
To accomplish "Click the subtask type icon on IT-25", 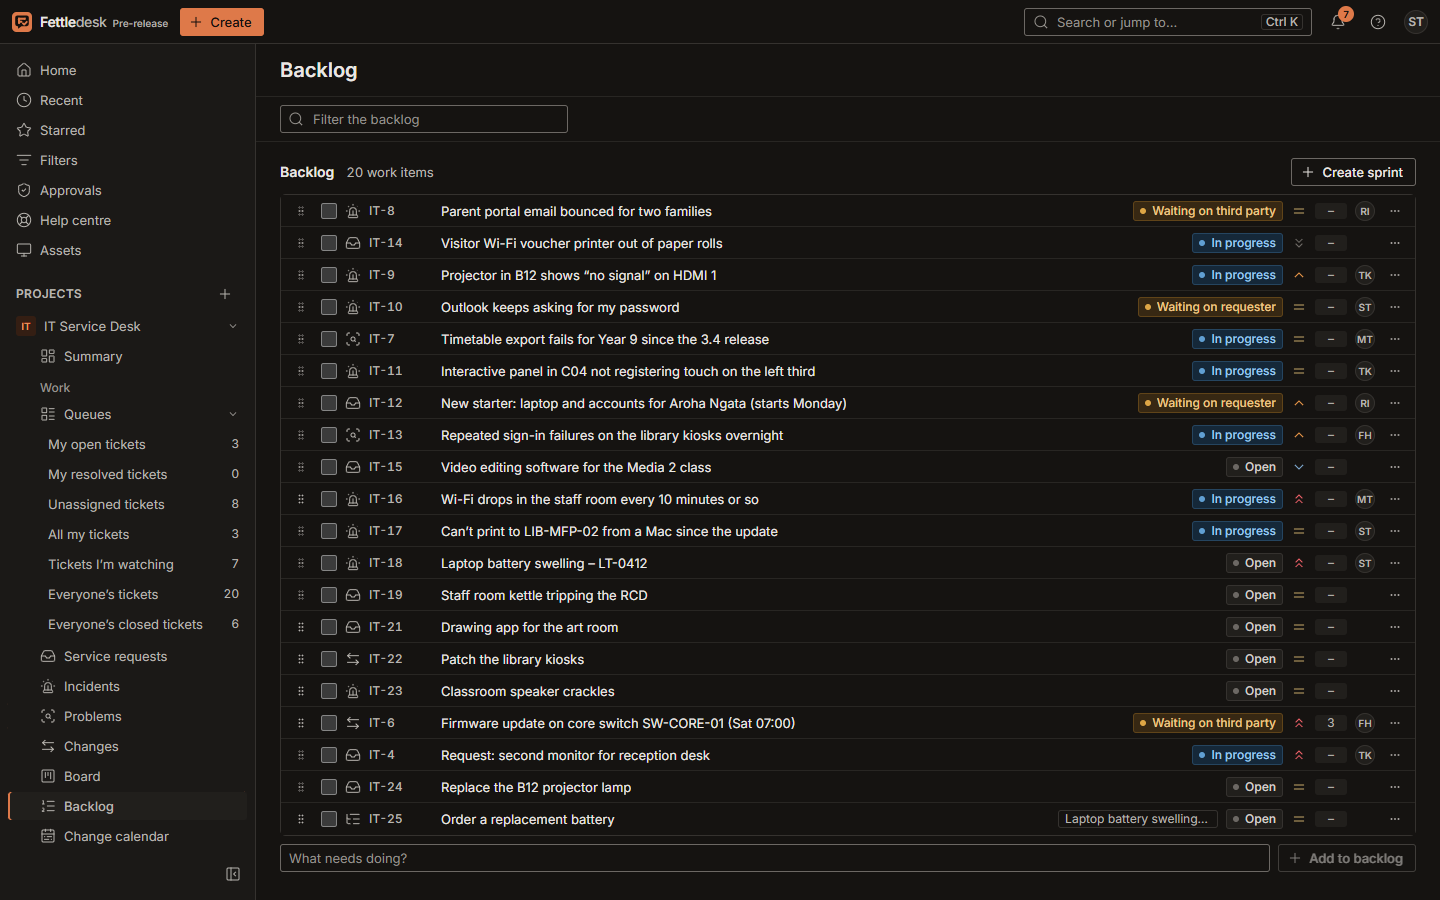I will (353, 819).
